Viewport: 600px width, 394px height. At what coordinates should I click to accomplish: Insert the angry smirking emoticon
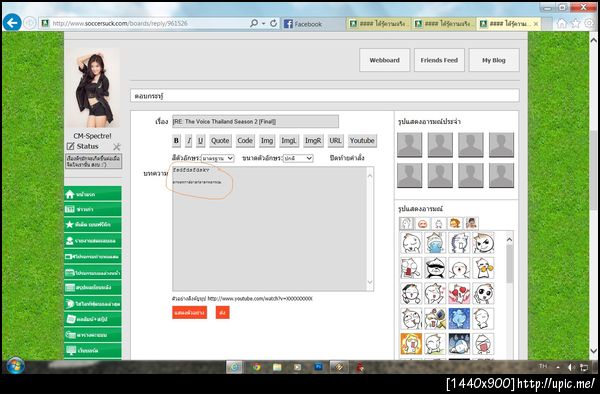pyautogui.click(x=483, y=243)
